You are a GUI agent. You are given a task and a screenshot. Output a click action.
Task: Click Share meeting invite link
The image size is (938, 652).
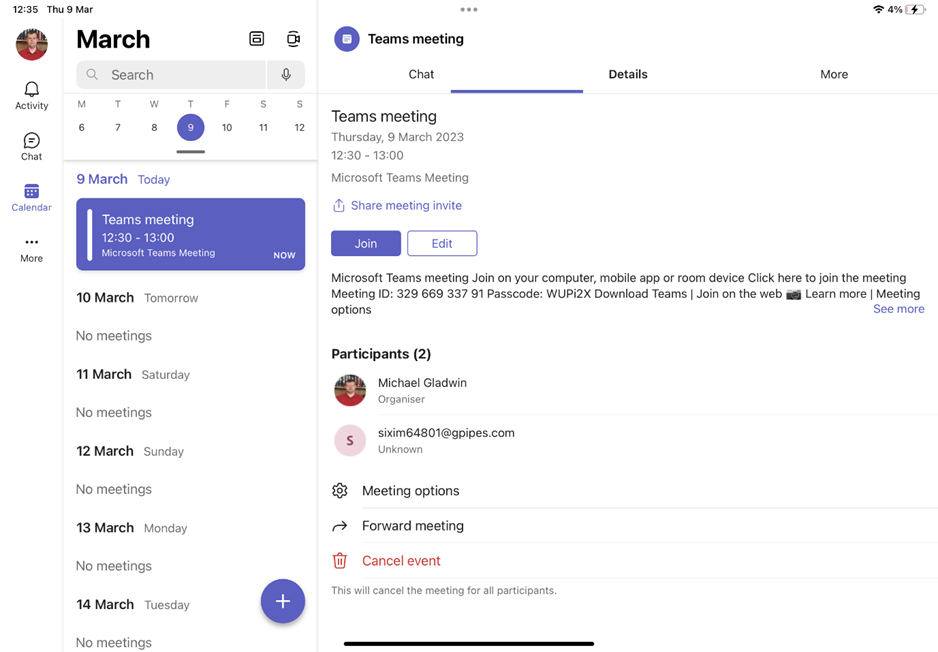coord(405,205)
